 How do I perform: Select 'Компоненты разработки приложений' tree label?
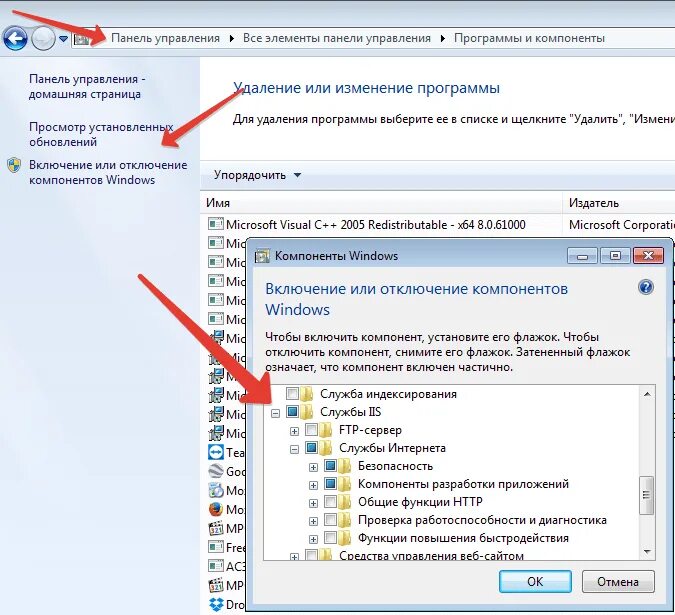click(463, 484)
